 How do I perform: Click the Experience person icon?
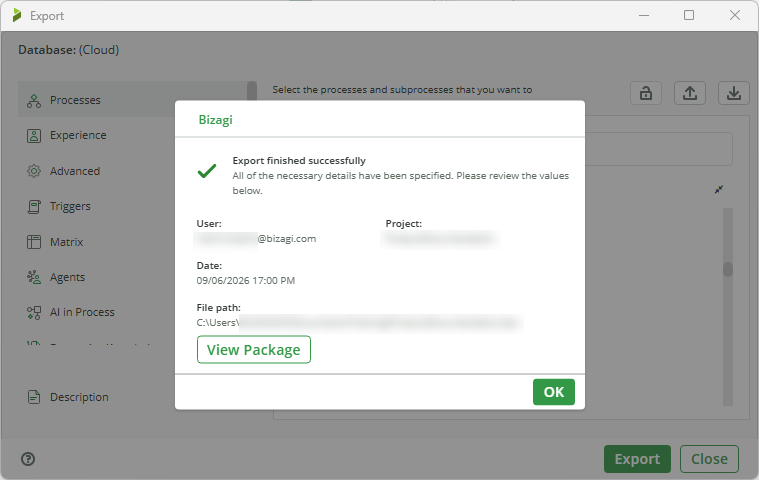[34, 135]
